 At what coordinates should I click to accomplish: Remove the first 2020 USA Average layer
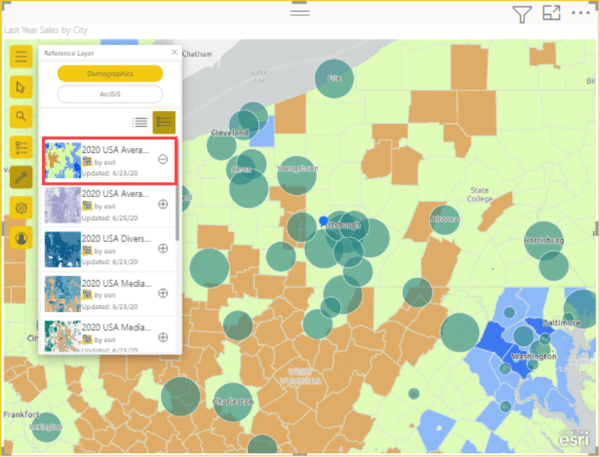pos(163,160)
